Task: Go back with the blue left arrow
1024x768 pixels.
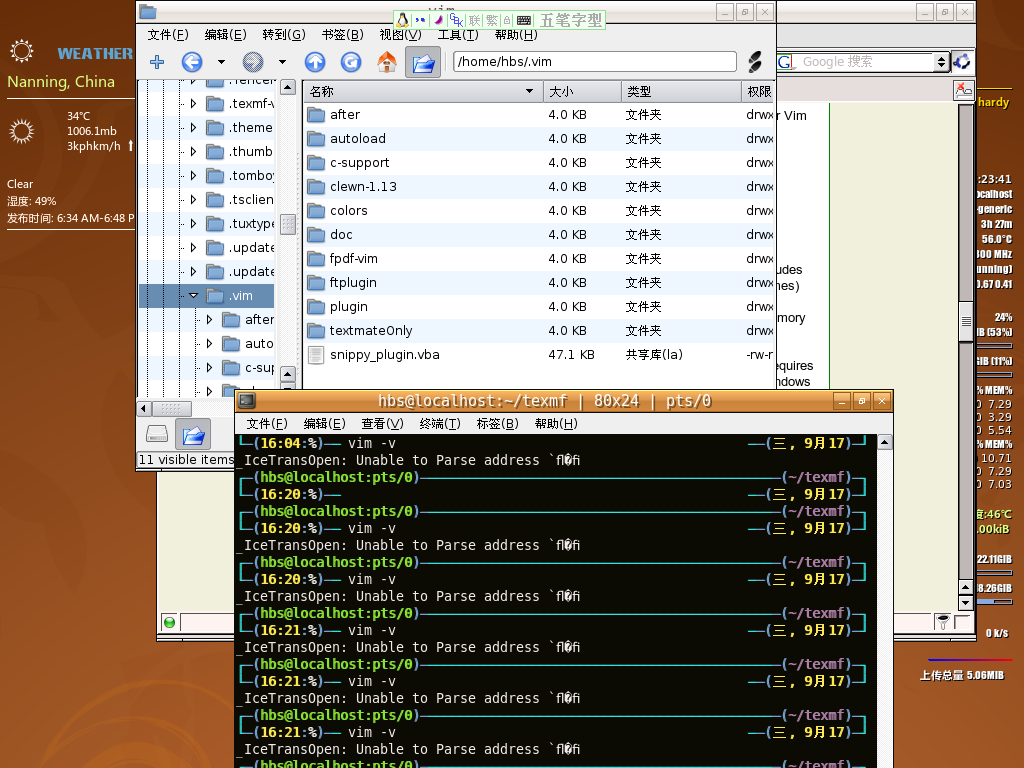Action: pyautogui.click(x=191, y=62)
